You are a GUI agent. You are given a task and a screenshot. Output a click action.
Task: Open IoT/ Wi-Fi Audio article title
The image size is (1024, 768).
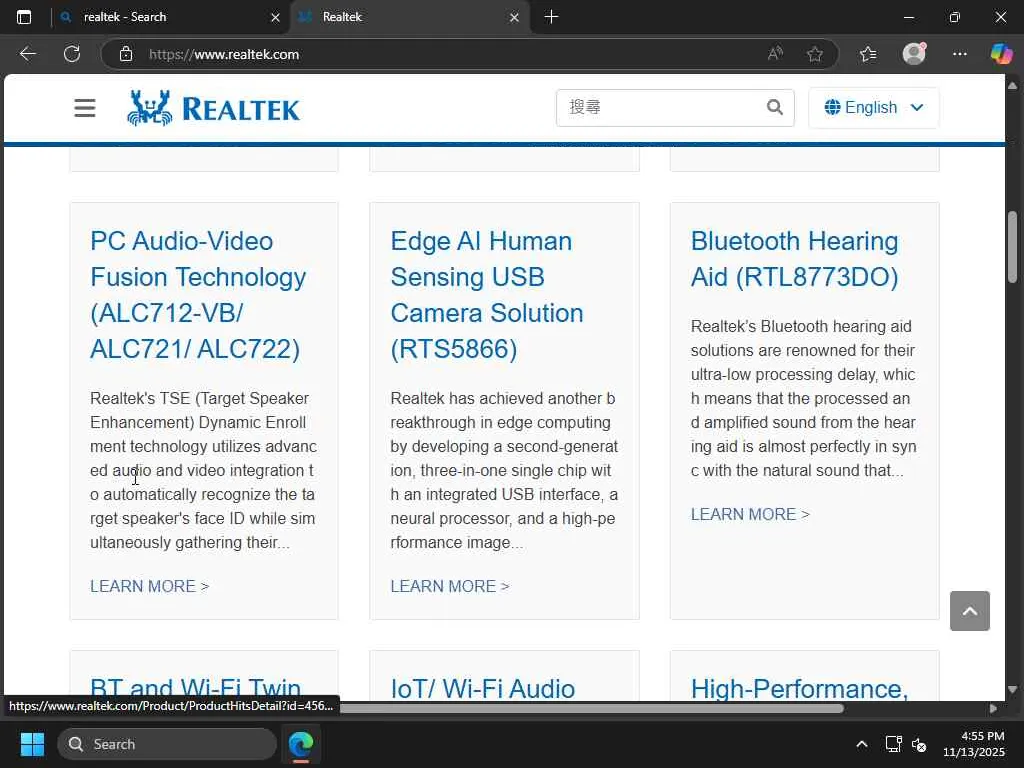(483, 688)
